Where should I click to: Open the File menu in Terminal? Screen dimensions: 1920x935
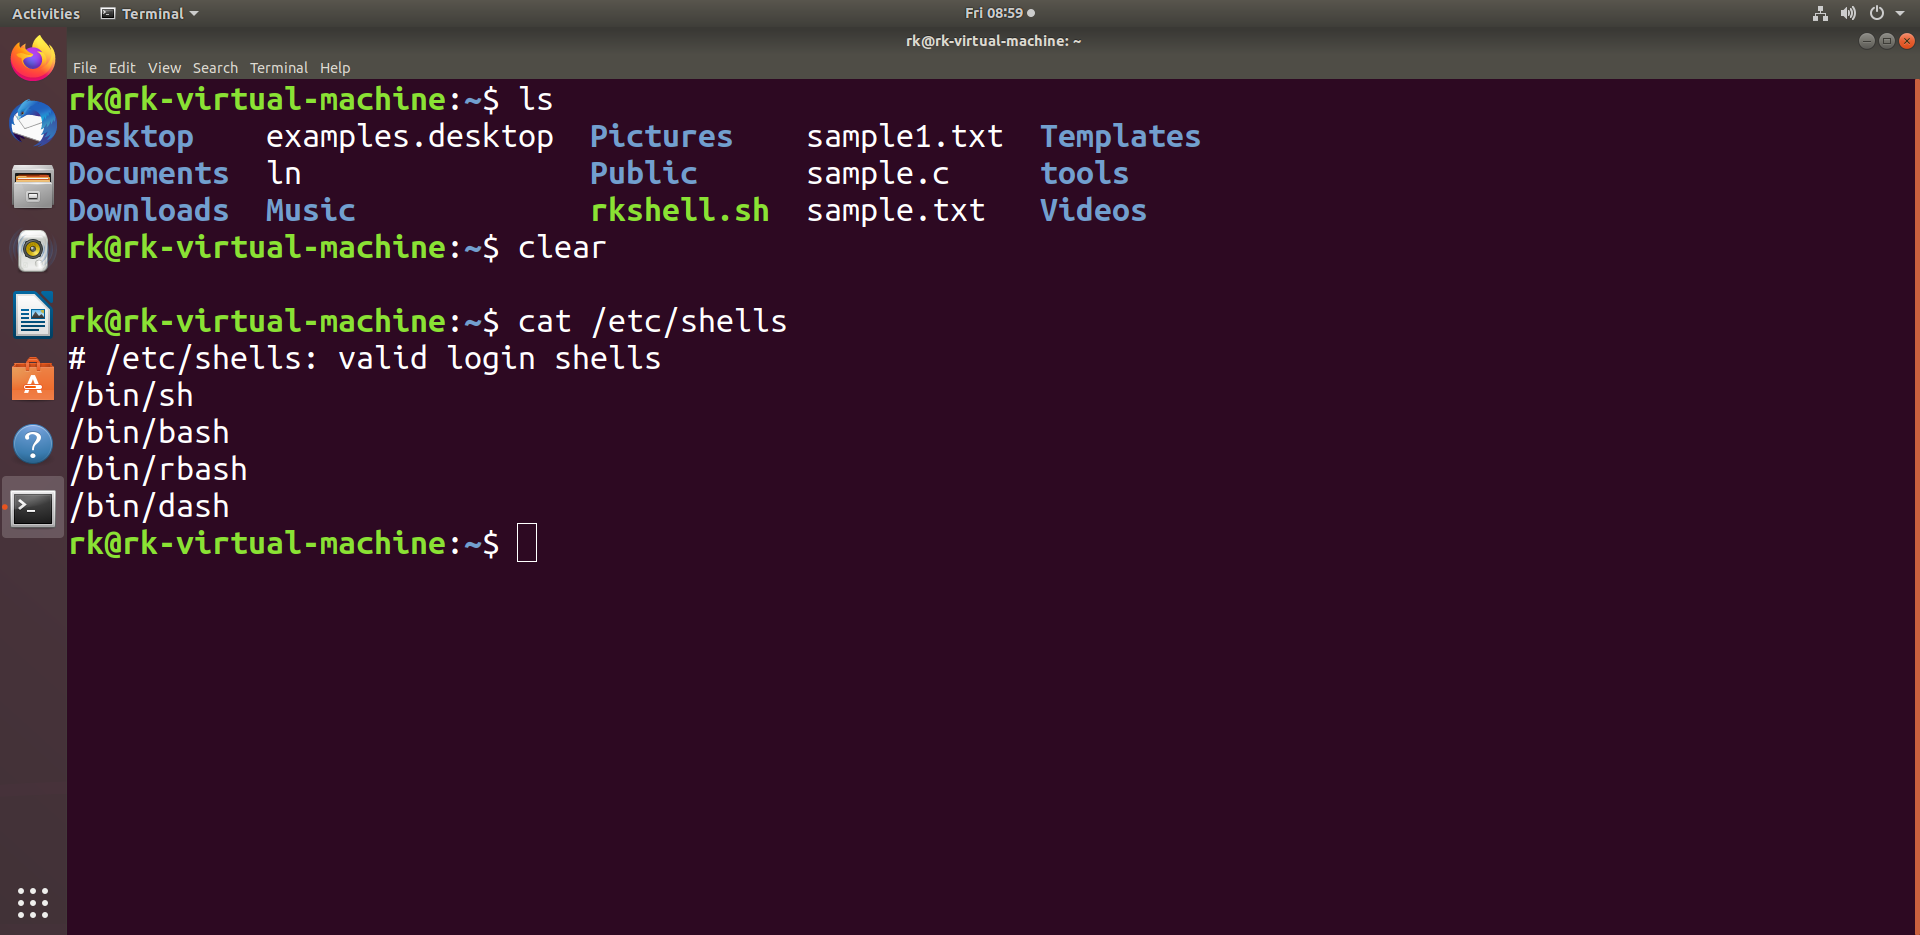tap(85, 67)
